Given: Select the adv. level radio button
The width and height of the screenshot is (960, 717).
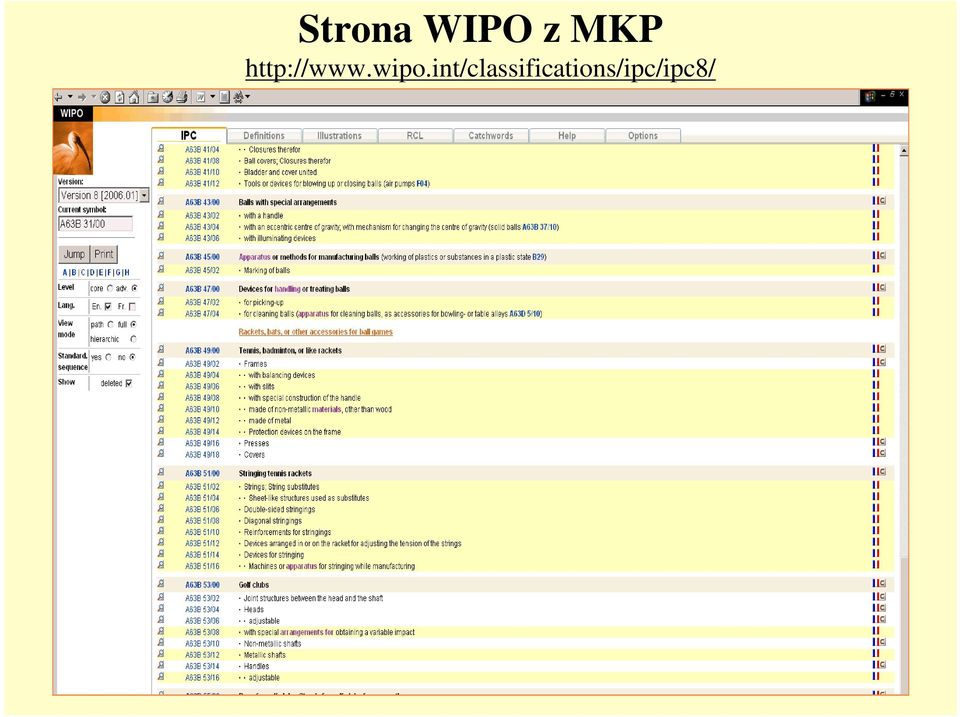Looking at the screenshot, I should tap(134, 288).
